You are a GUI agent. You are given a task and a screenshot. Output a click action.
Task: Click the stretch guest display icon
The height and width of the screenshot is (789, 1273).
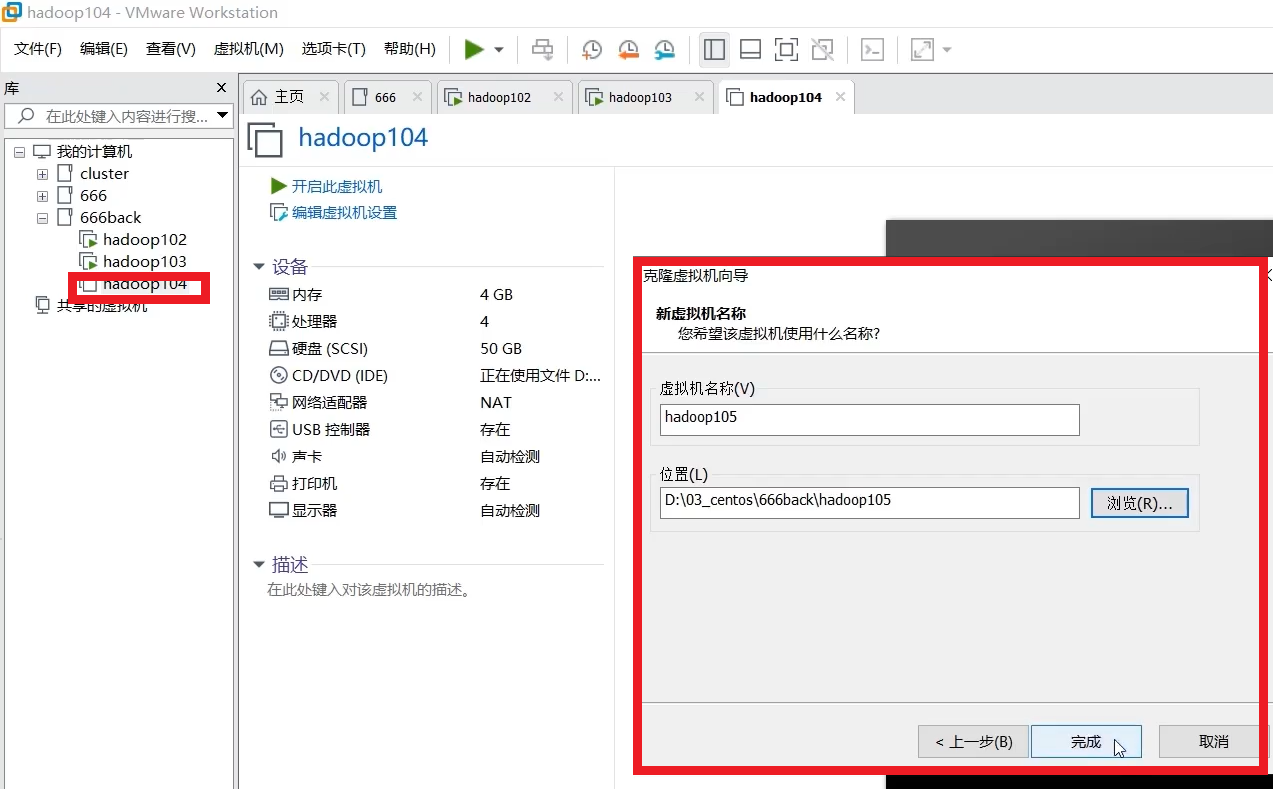coord(922,49)
